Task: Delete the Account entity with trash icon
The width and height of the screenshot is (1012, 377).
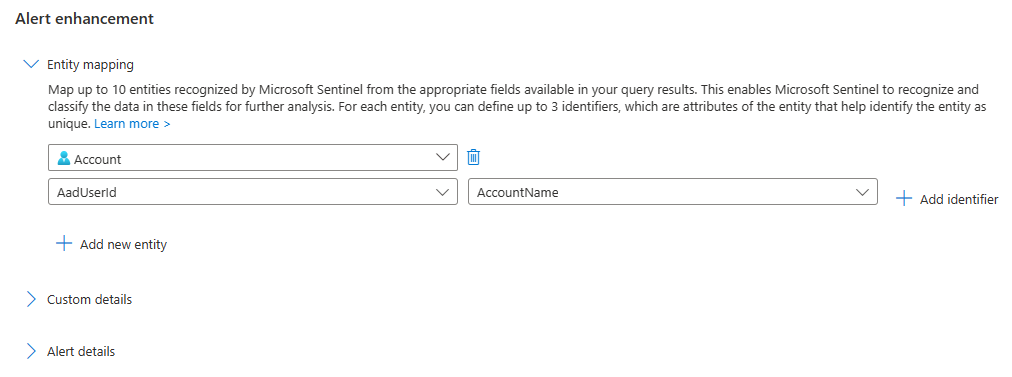Action: [474, 157]
